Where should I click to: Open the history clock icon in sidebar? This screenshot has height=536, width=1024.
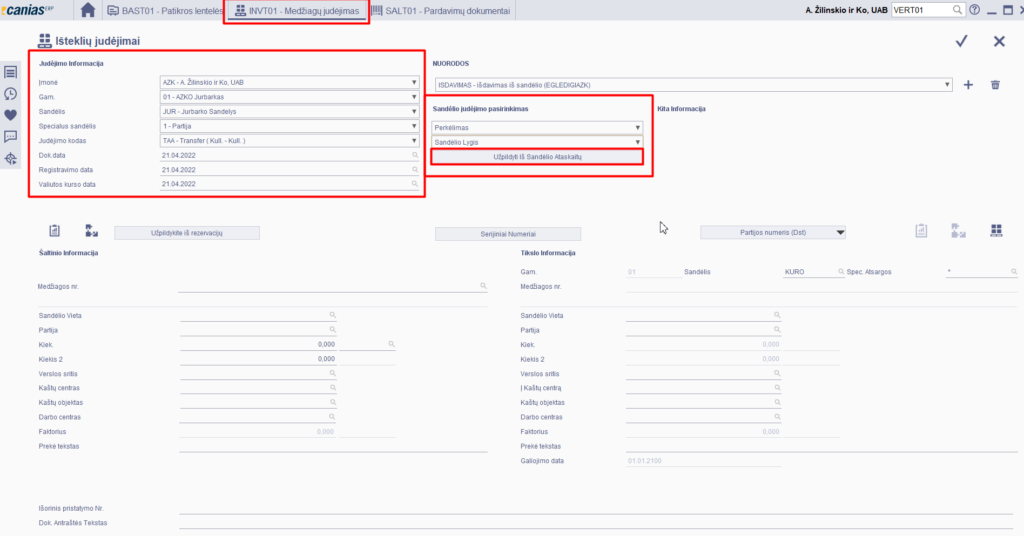pos(11,93)
